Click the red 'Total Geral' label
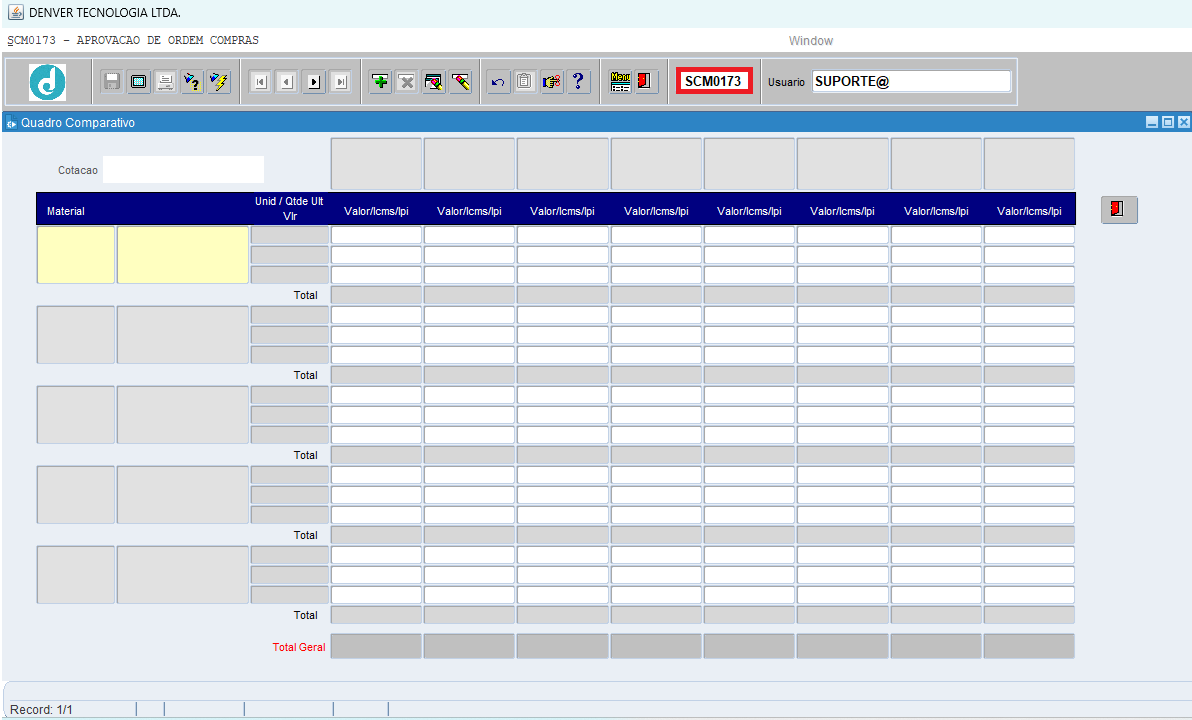This screenshot has height=720, width=1192. 299,647
